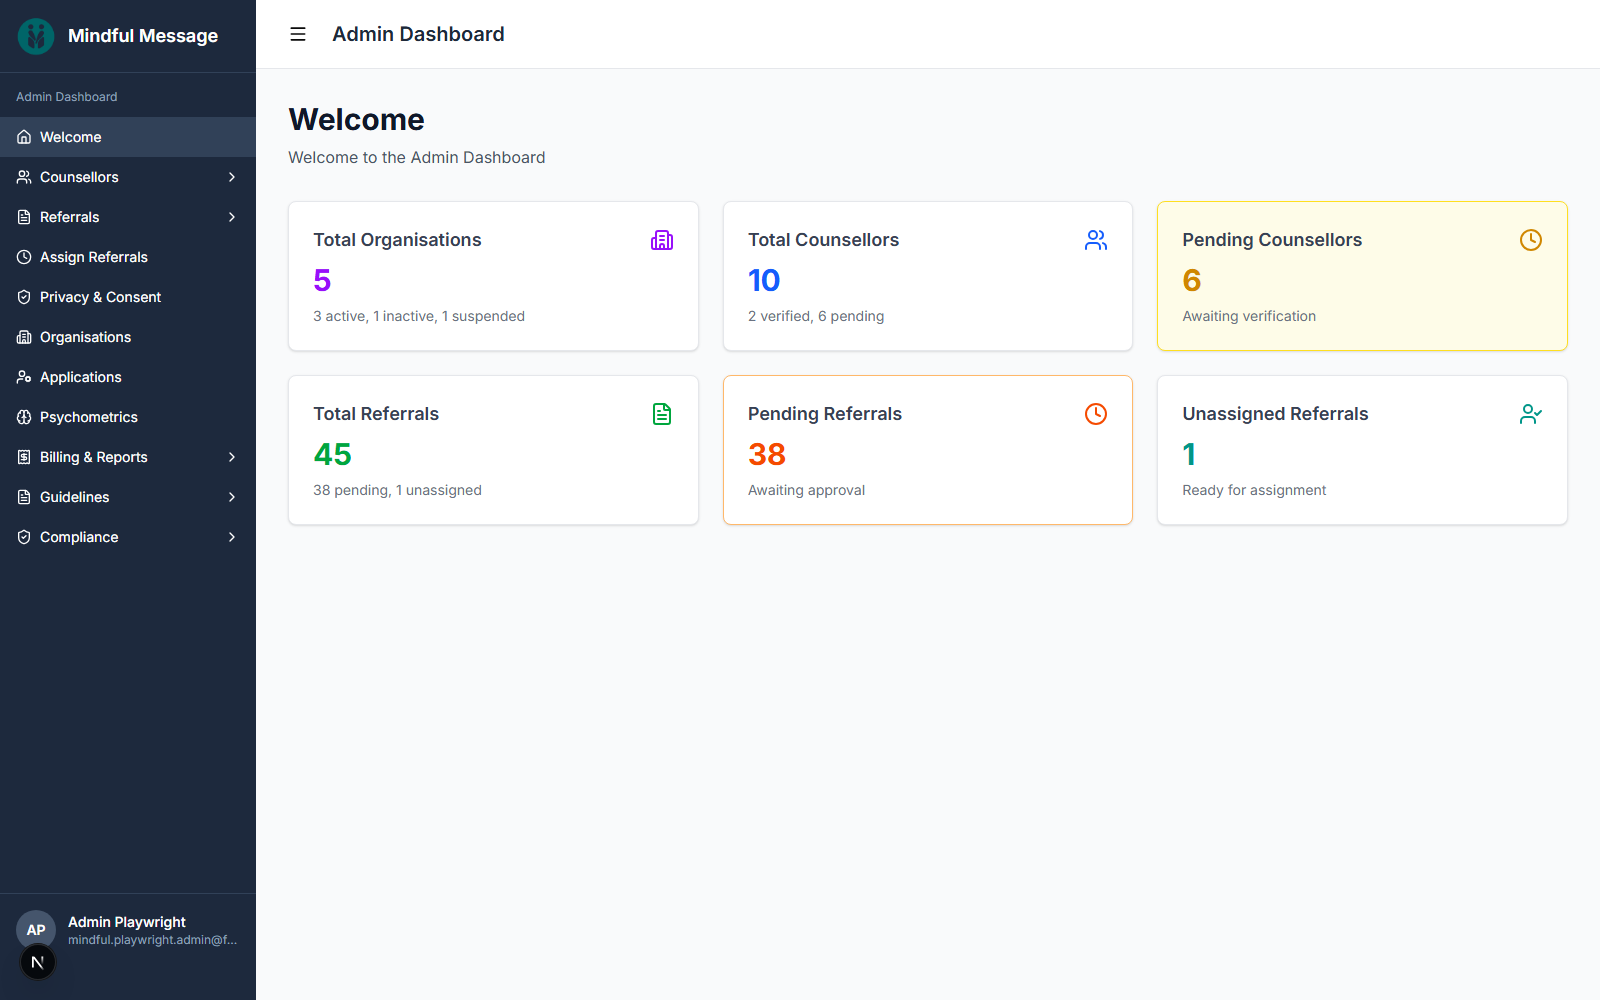Open the Psychometrics menu item
This screenshot has height=1000, width=1600.
pos(128,417)
